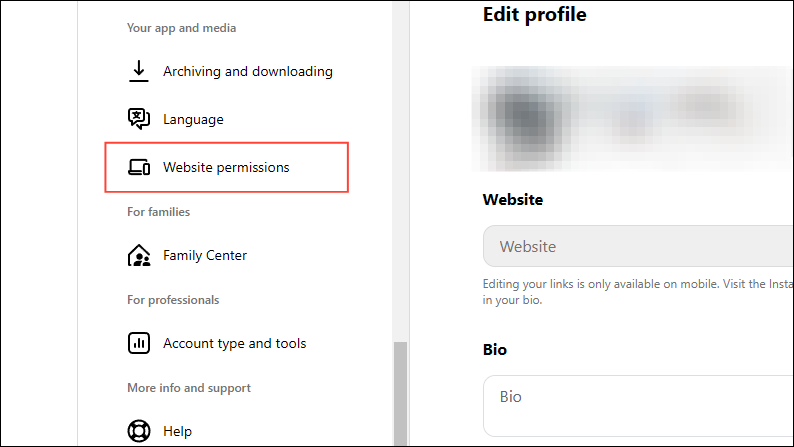Click the Family Center house icon
Viewport: 794px width, 447px height.
click(x=139, y=255)
